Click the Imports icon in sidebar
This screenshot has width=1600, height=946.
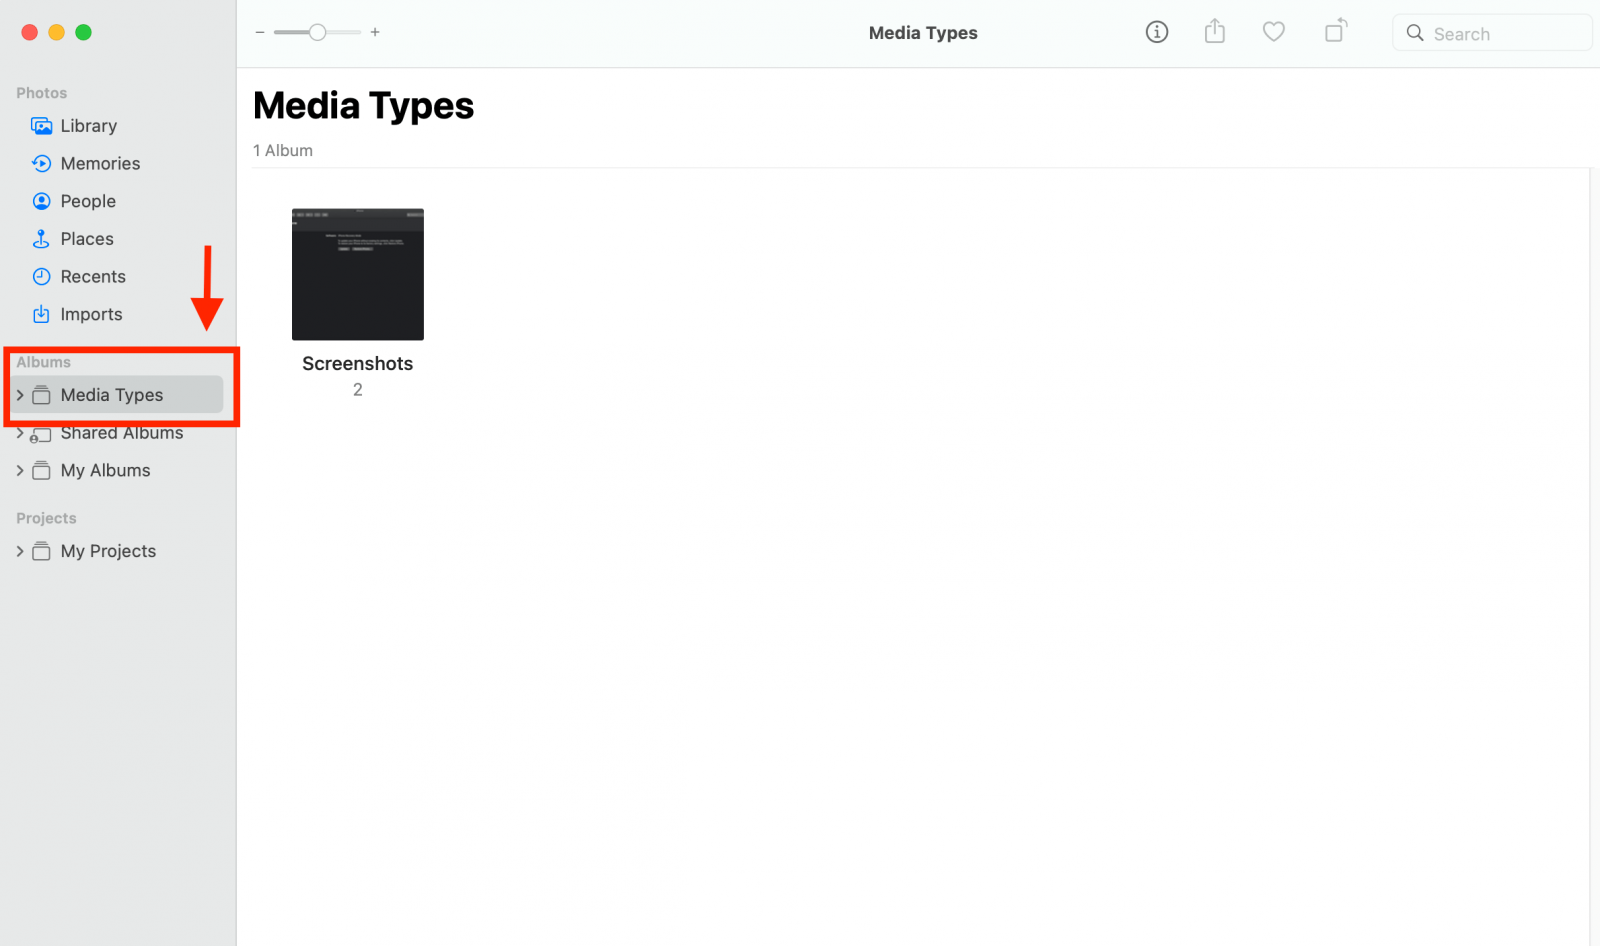(41, 314)
